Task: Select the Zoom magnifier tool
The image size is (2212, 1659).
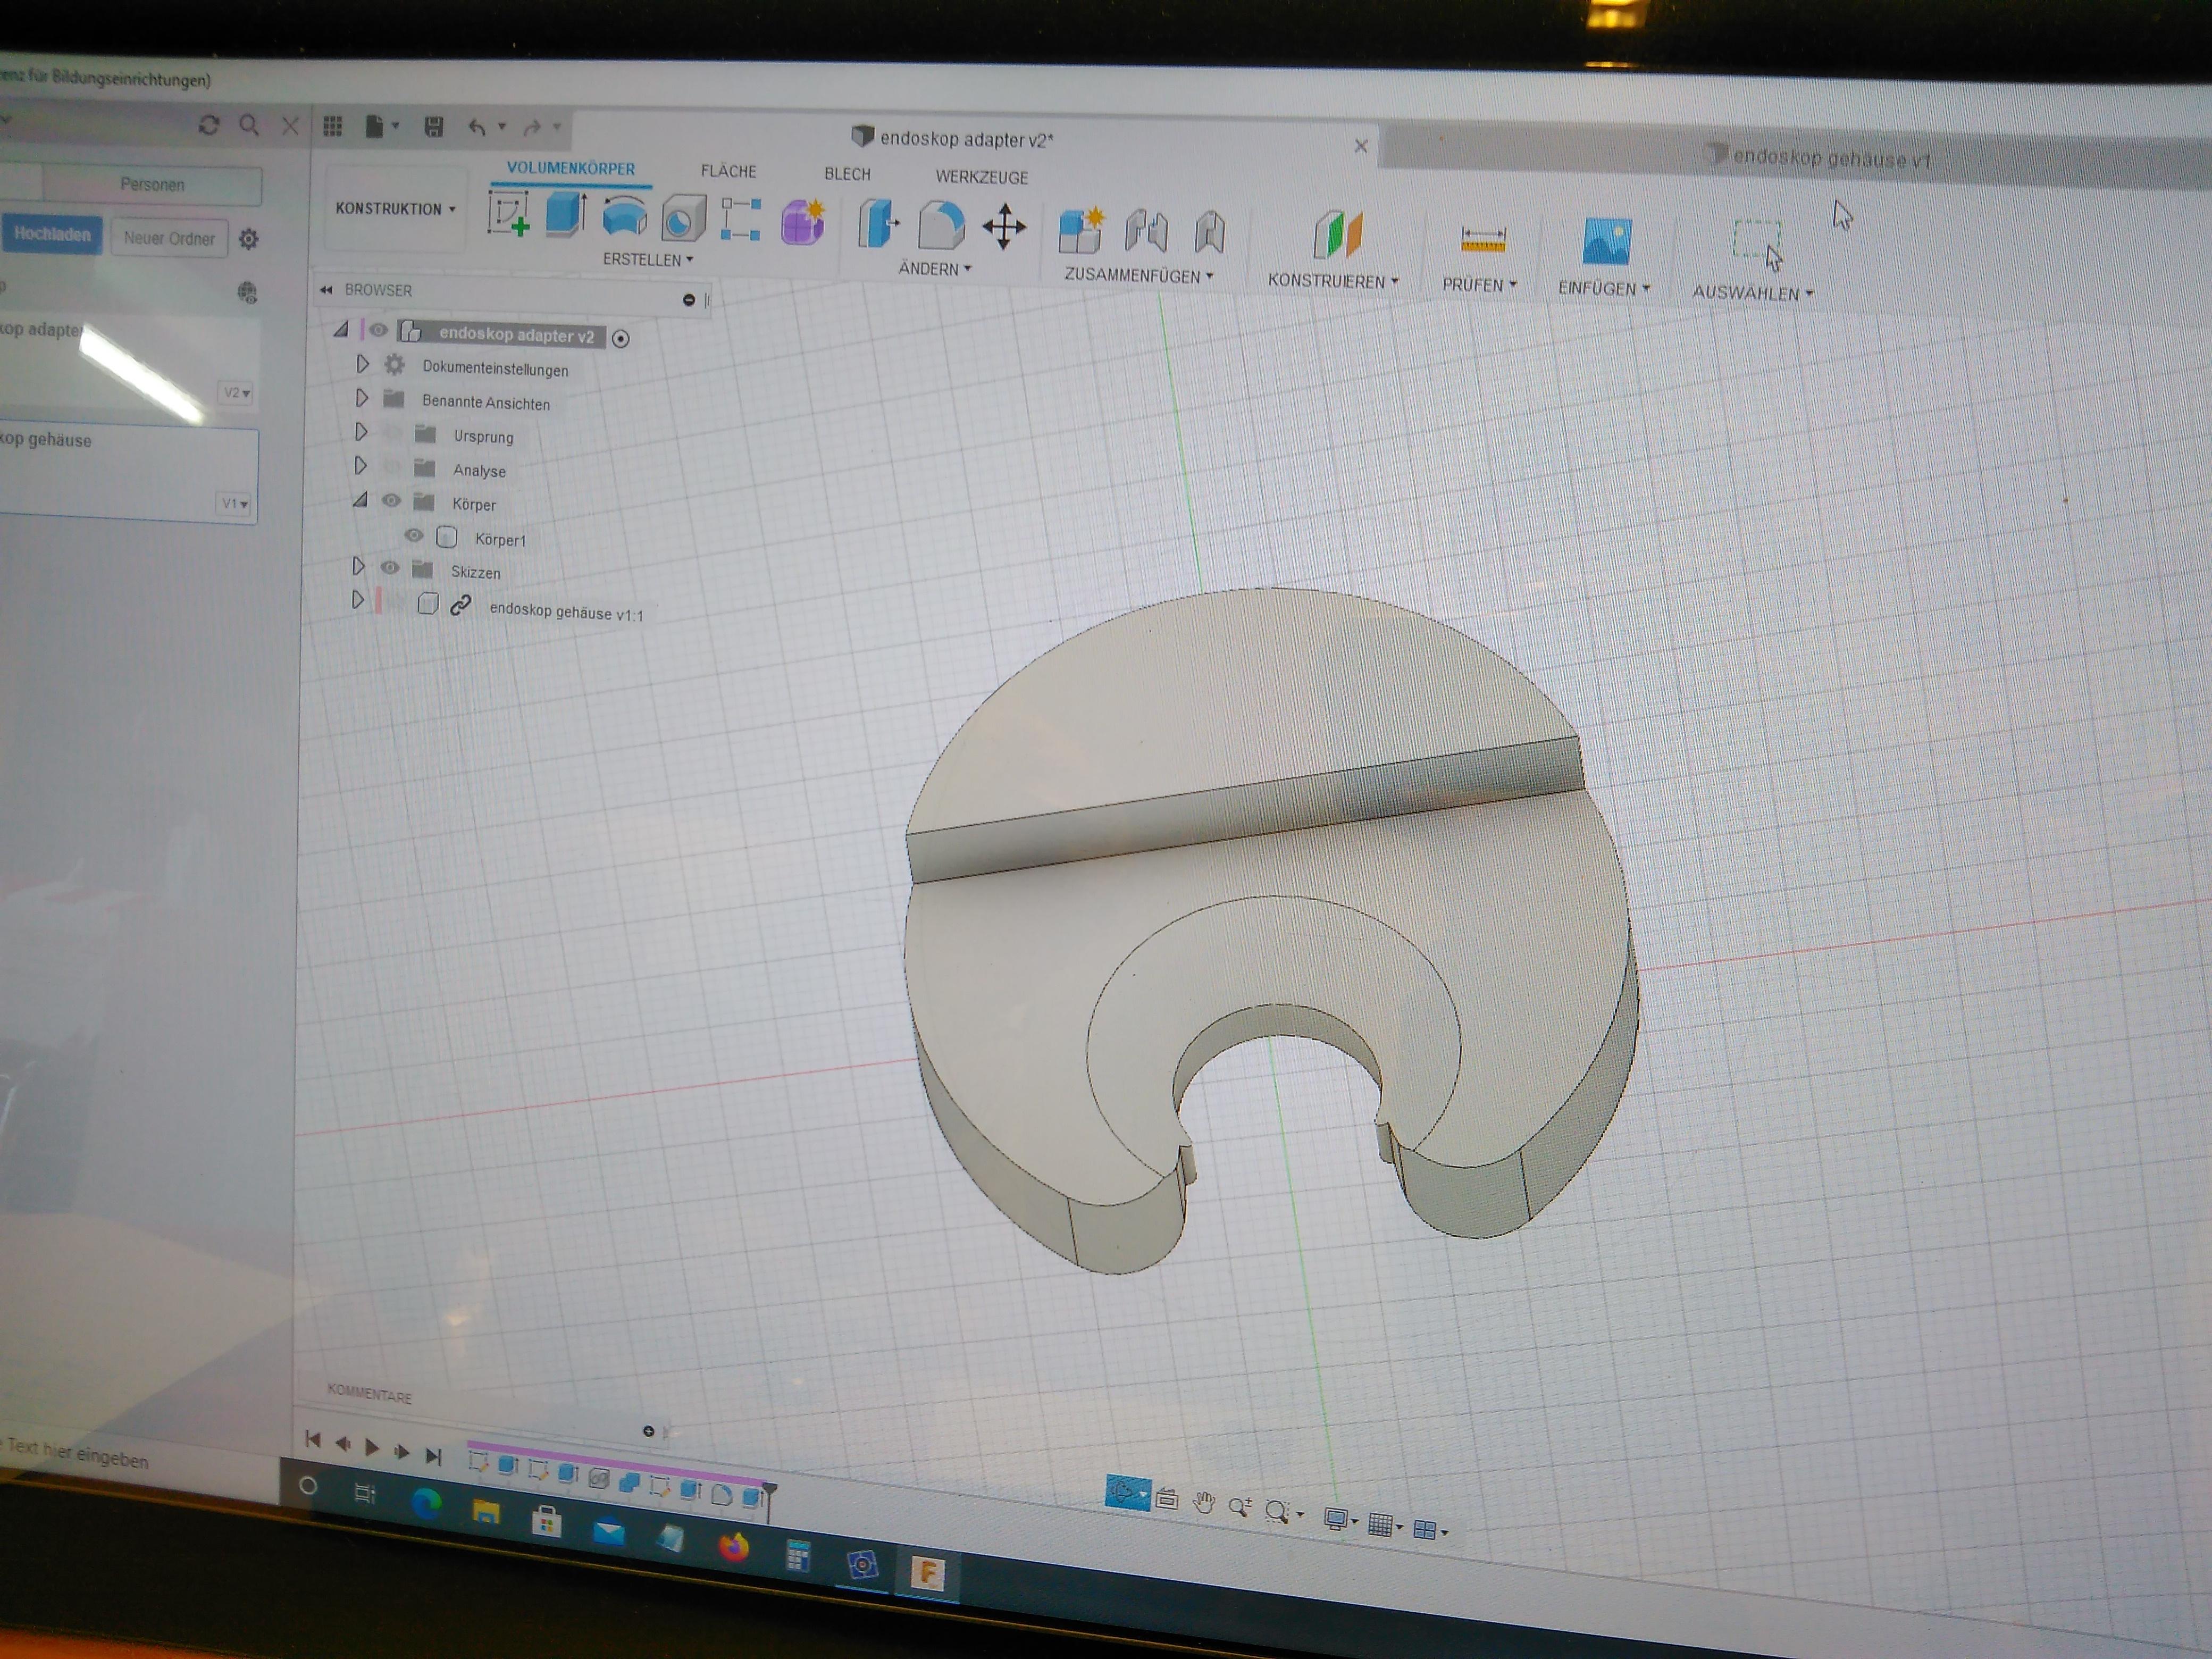Action: [x=1239, y=1506]
